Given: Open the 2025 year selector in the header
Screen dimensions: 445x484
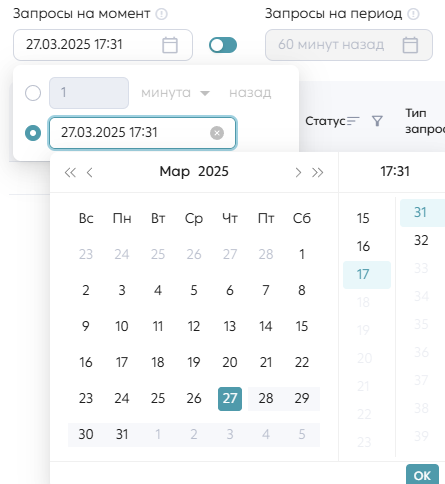Looking at the screenshot, I should coord(213,172).
